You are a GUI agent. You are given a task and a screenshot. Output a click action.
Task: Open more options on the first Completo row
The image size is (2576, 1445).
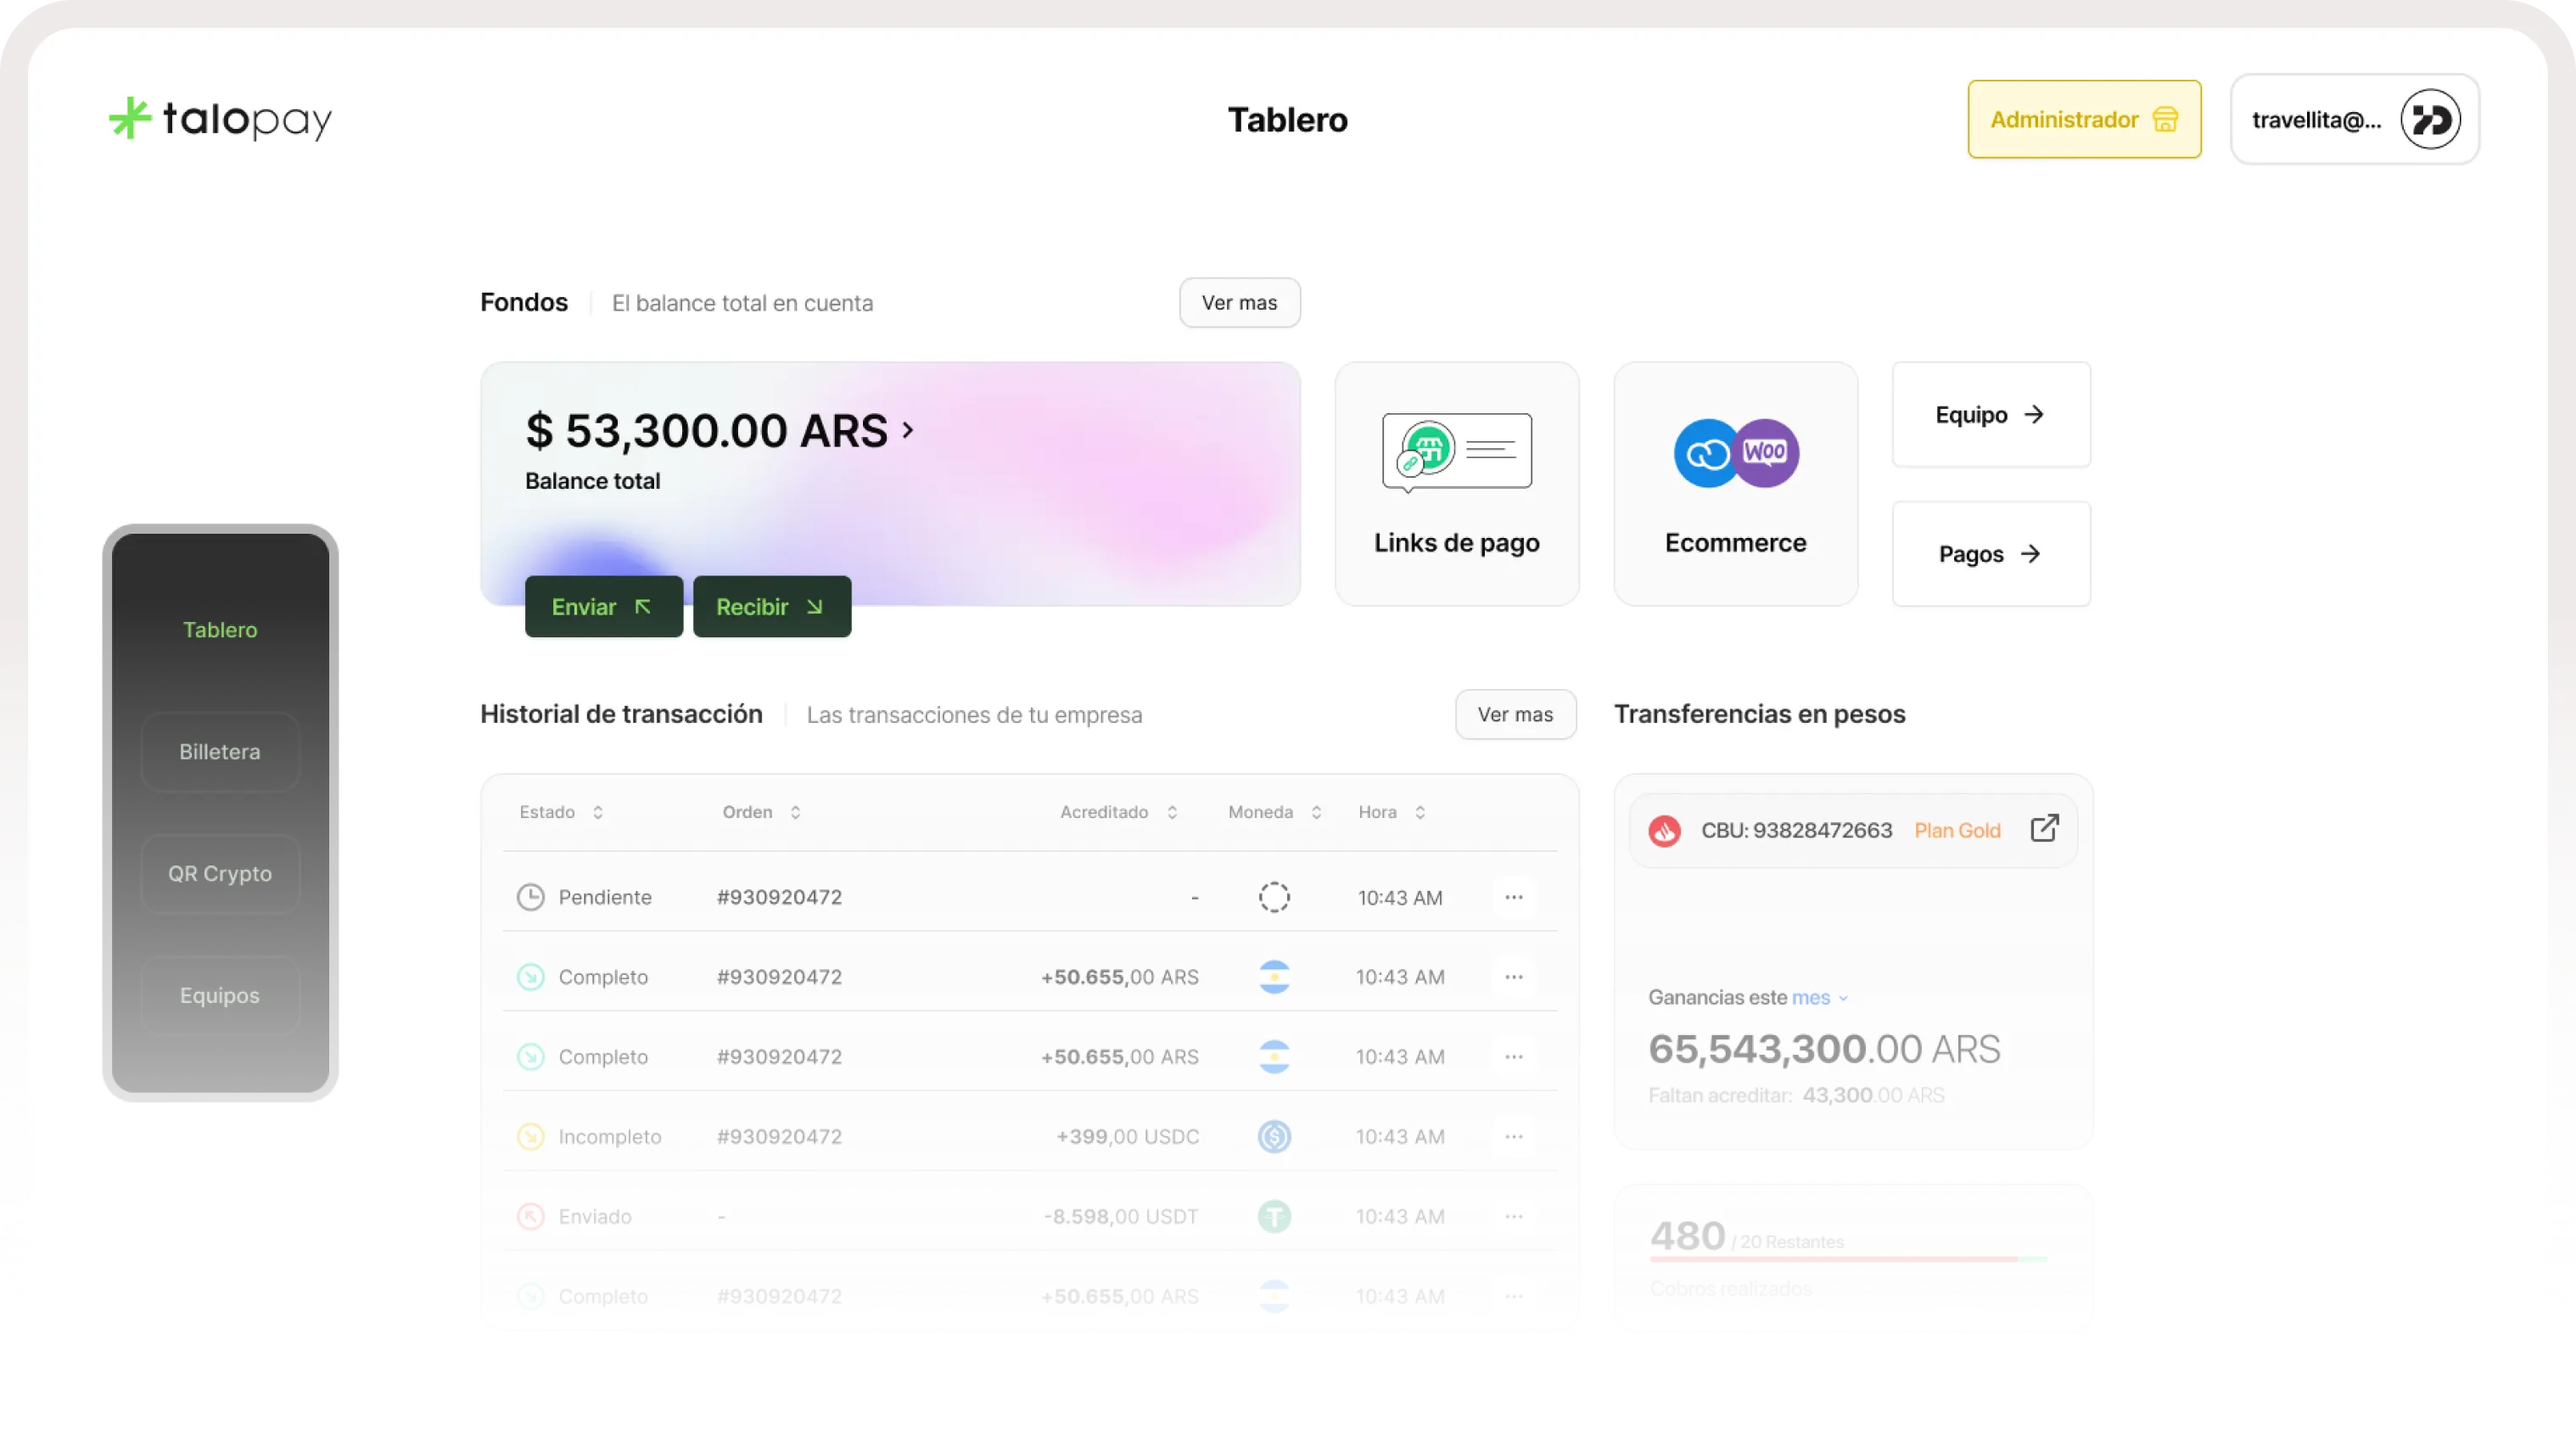tap(1514, 977)
